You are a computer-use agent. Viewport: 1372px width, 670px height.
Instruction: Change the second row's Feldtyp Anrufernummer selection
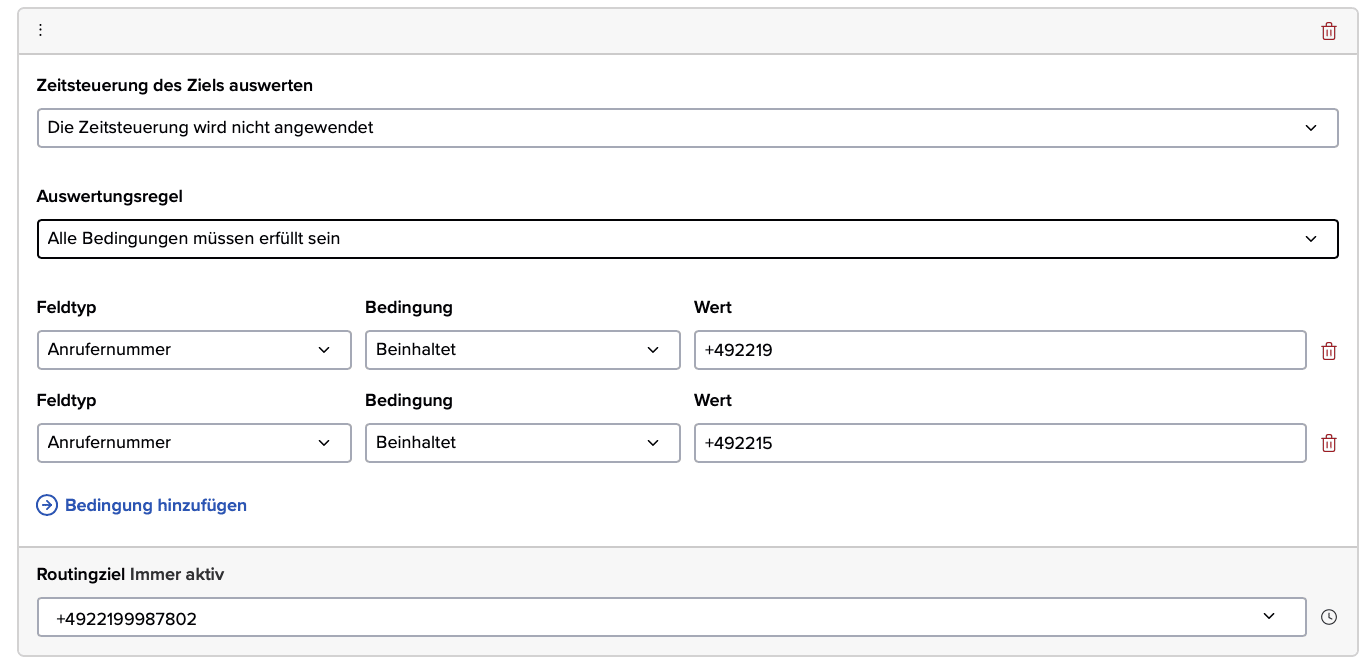pyautogui.click(x=194, y=443)
